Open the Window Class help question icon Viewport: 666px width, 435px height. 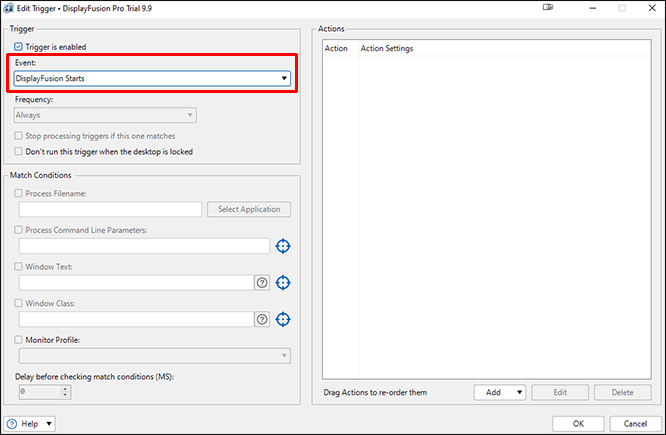pyautogui.click(x=262, y=319)
